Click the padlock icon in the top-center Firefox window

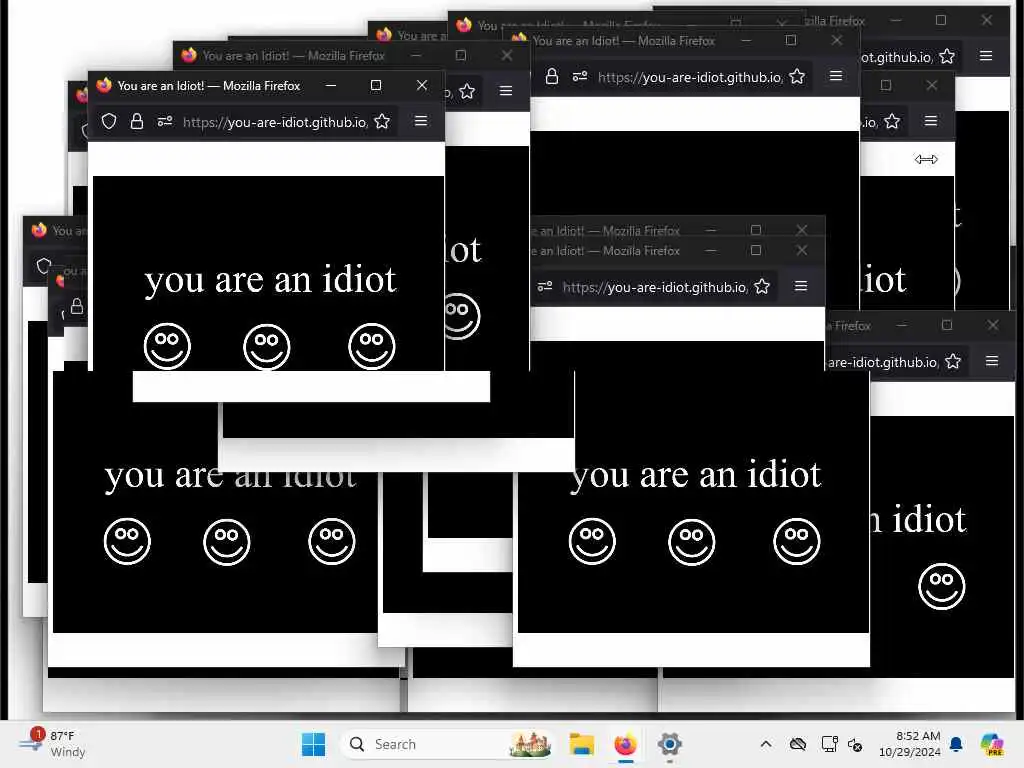(x=552, y=76)
